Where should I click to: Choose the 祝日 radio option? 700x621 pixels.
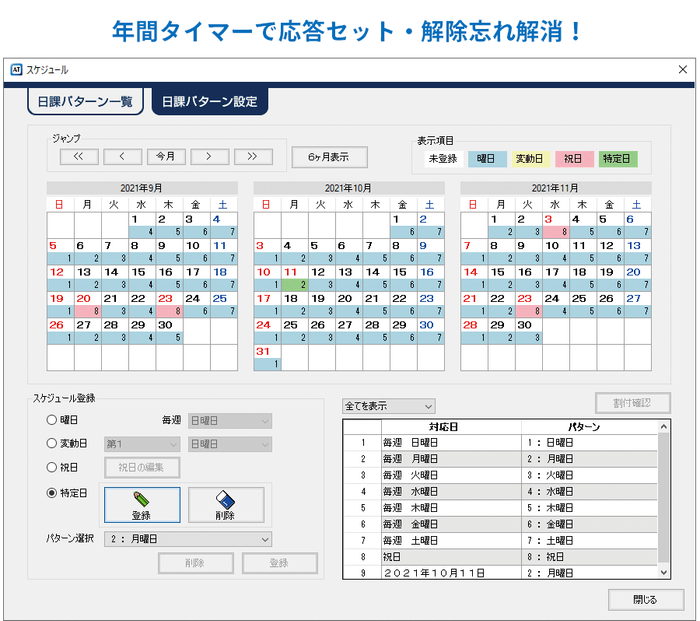tap(51, 467)
